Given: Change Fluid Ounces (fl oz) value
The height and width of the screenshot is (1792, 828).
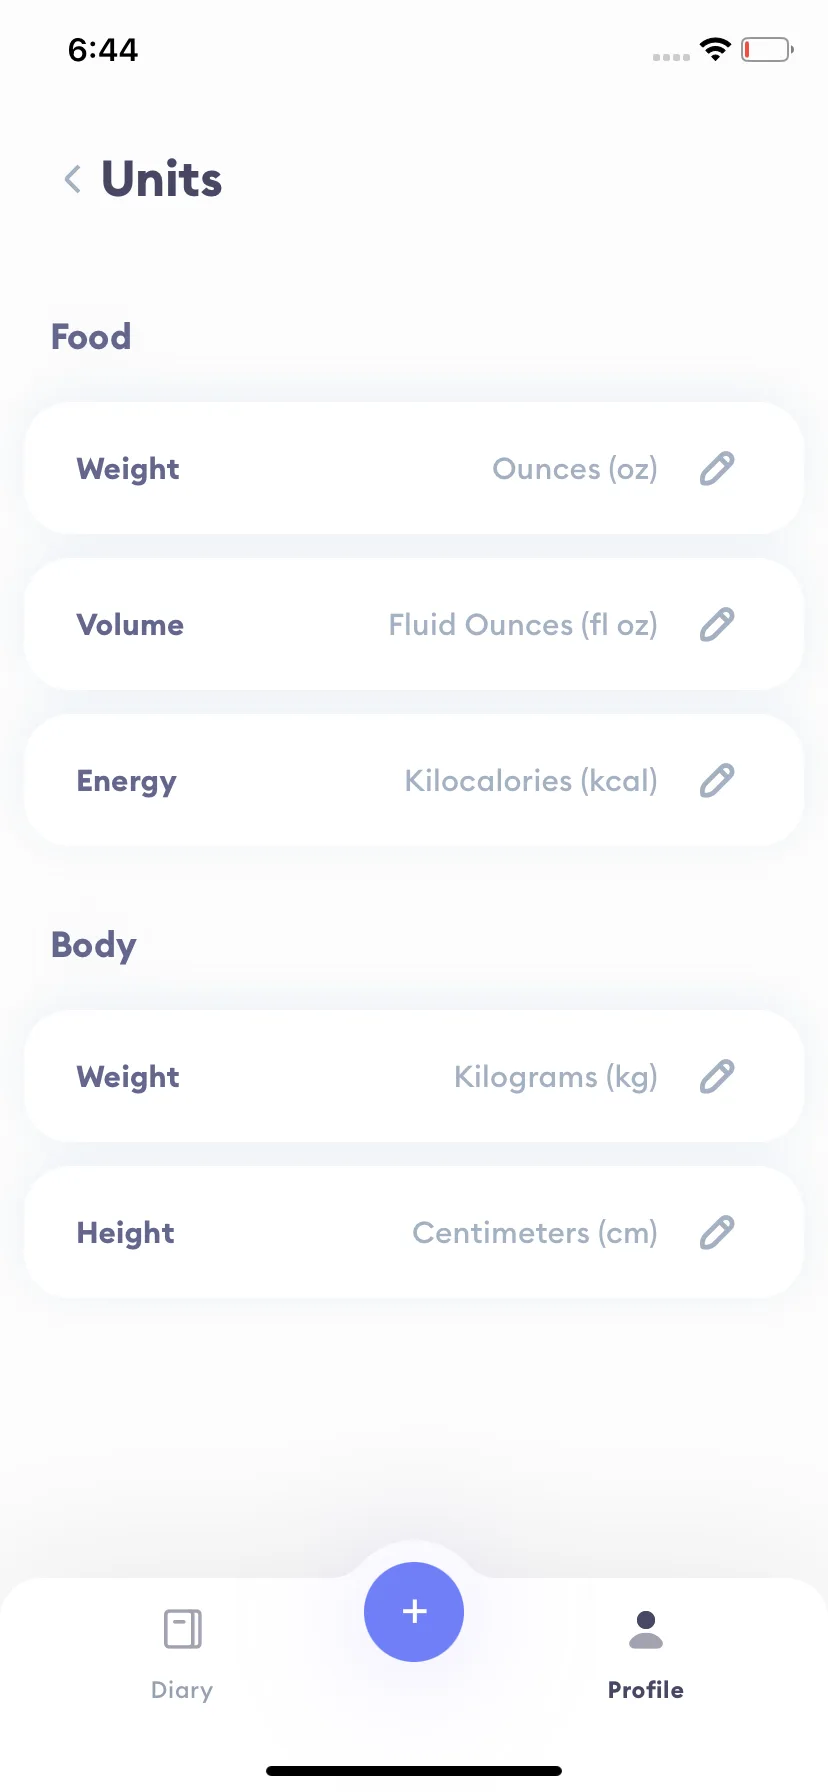Looking at the screenshot, I should (x=523, y=625).
